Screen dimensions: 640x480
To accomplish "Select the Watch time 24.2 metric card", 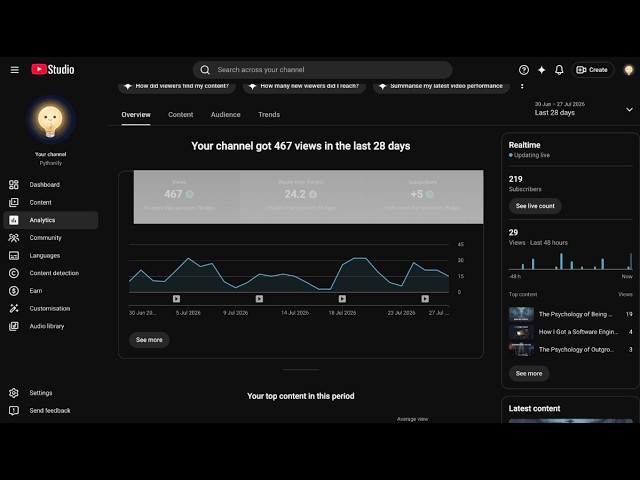I will point(301,197).
